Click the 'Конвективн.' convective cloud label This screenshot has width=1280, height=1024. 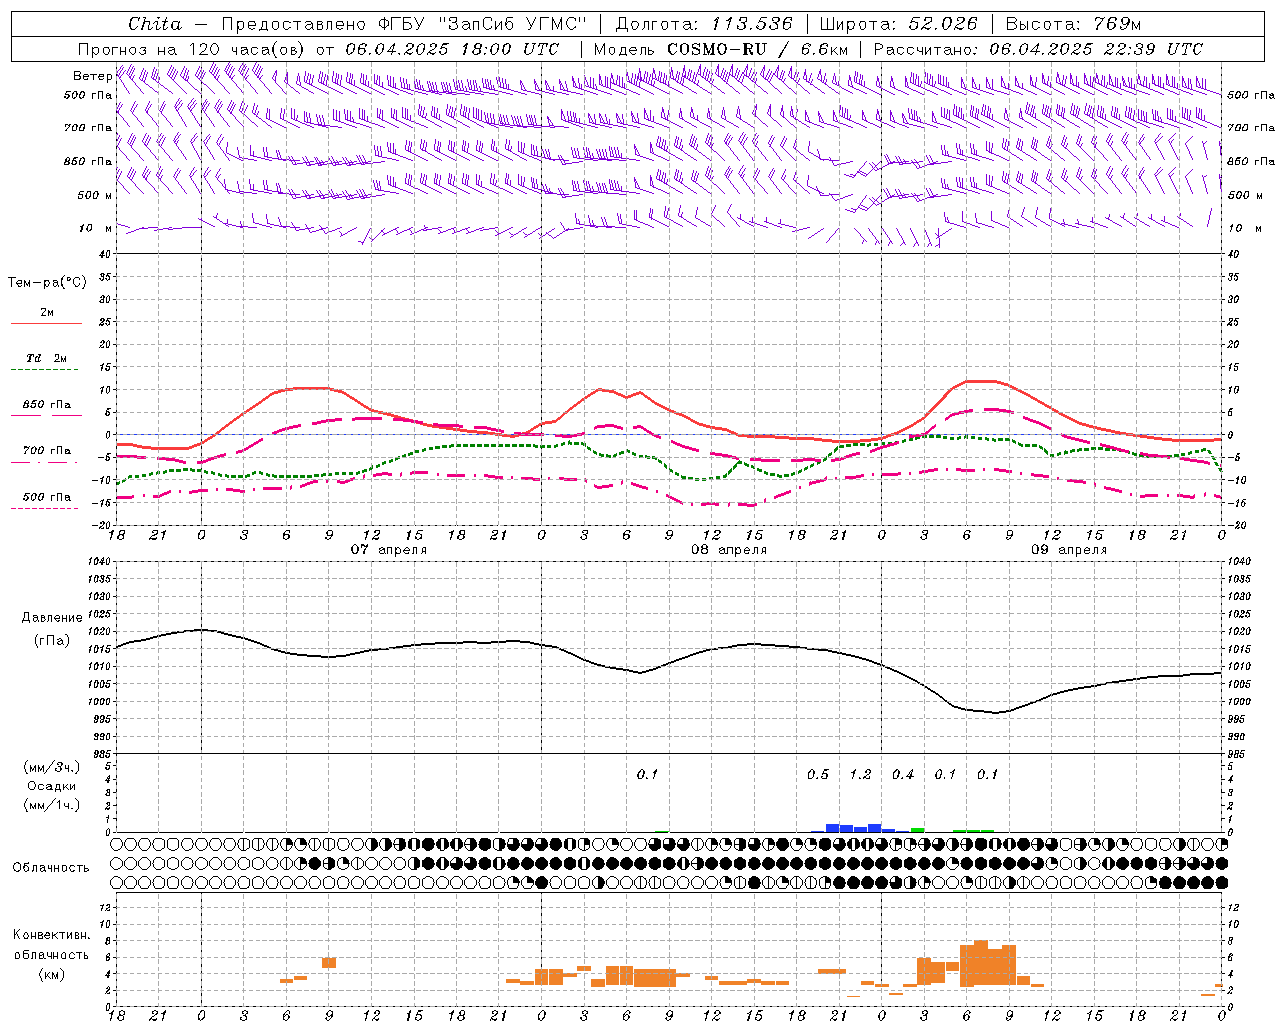click(x=51, y=935)
